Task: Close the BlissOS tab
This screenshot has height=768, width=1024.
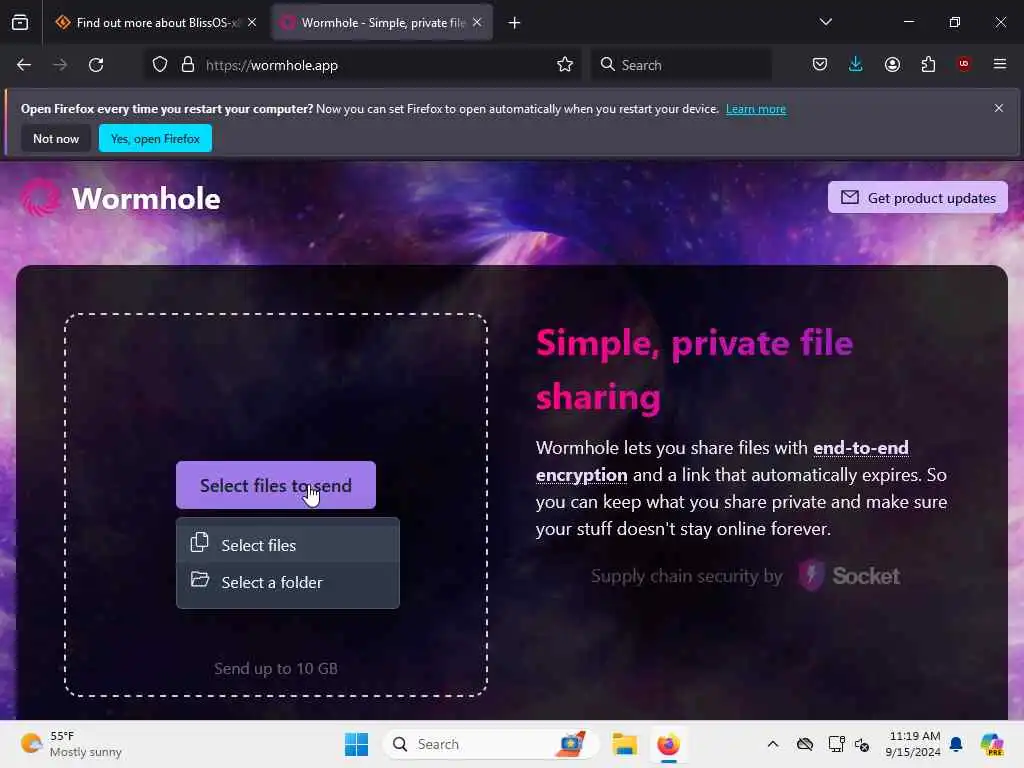Action: point(252,23)
